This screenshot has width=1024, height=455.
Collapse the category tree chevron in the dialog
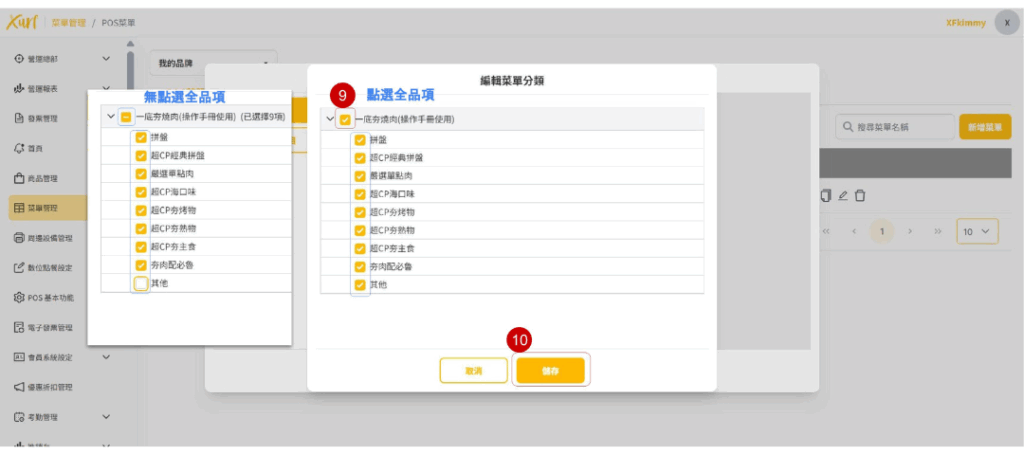pyautogui.click(x=330, y=119)
